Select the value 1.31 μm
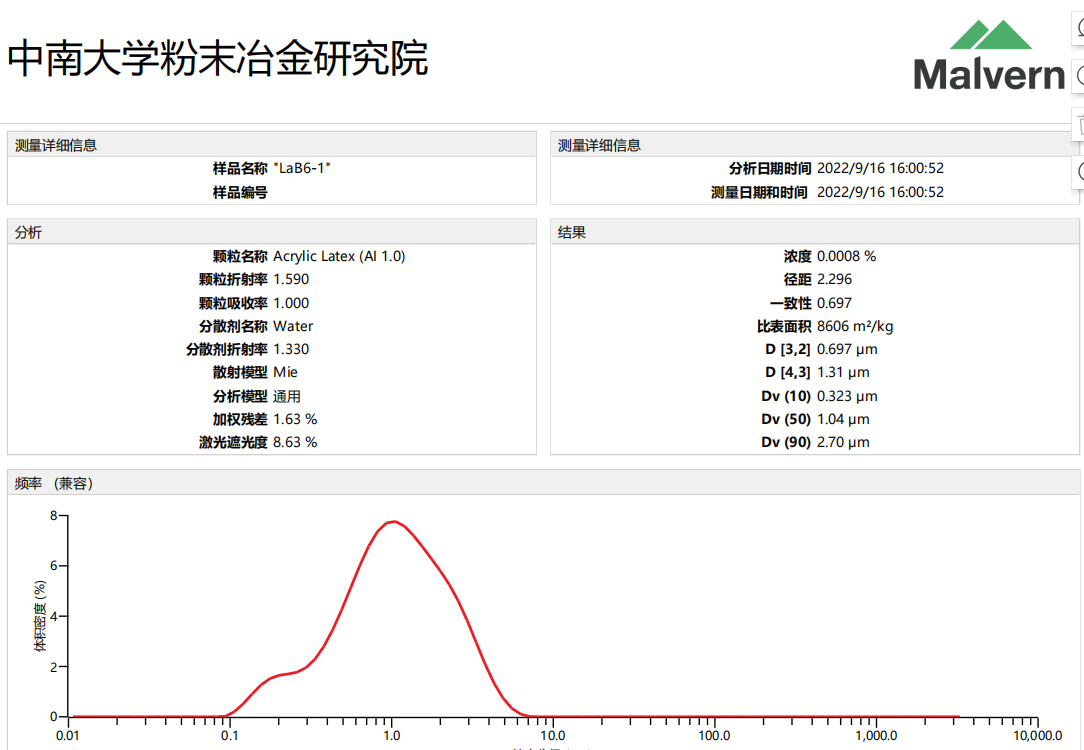1084x750 pixels. click(x=843, y=373)
